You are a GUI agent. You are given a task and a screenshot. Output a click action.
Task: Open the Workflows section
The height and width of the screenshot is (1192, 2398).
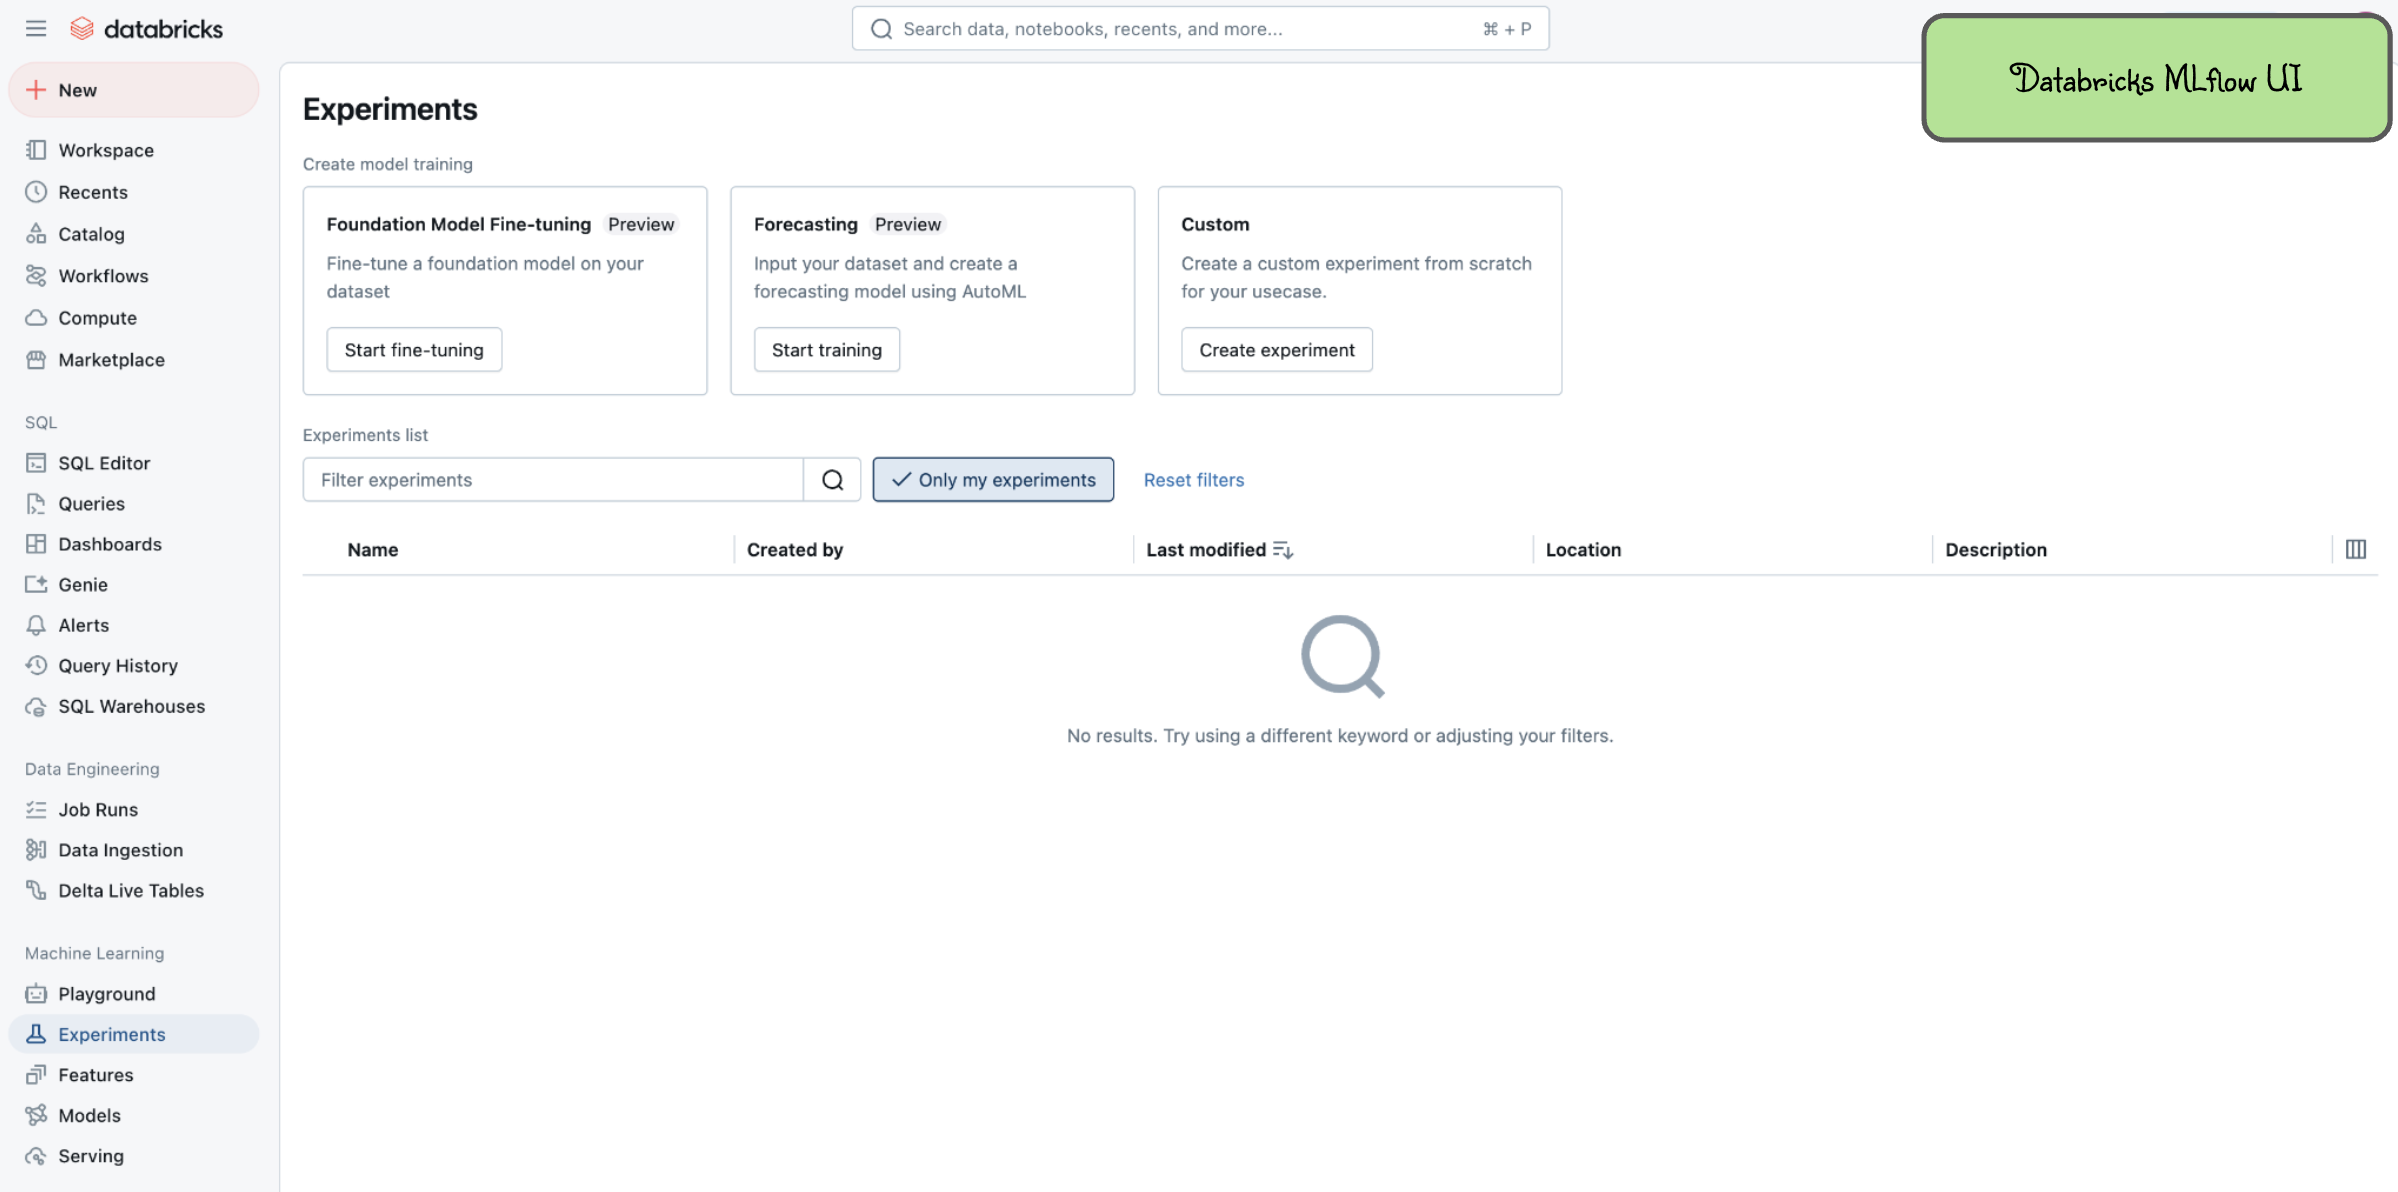click(x=104, y=275)
